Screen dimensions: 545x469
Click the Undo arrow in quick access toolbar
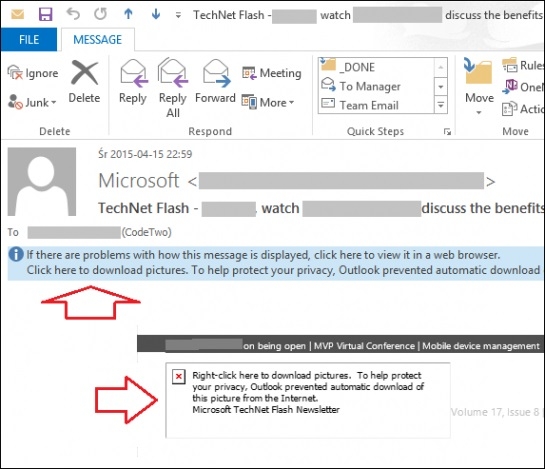coord(73,14)
